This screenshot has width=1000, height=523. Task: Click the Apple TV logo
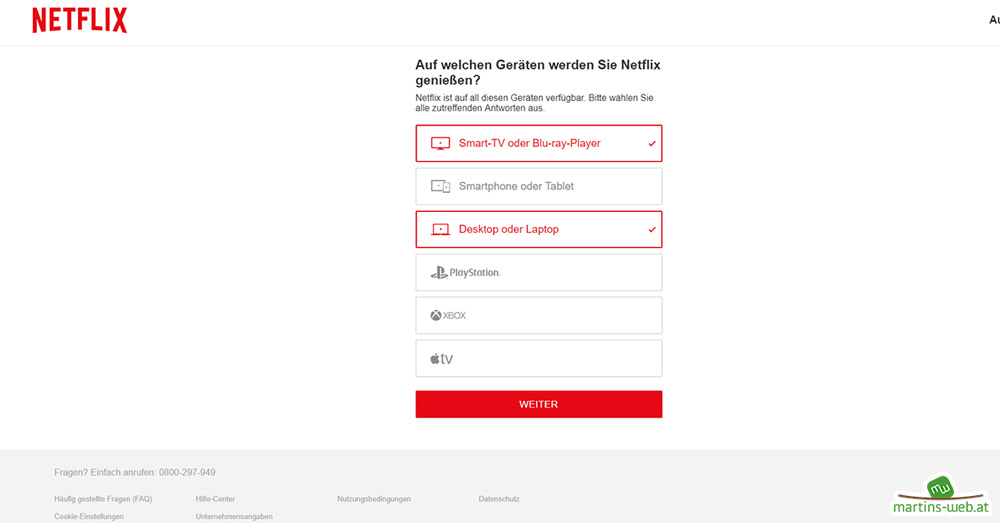click(x=441, y=358)
